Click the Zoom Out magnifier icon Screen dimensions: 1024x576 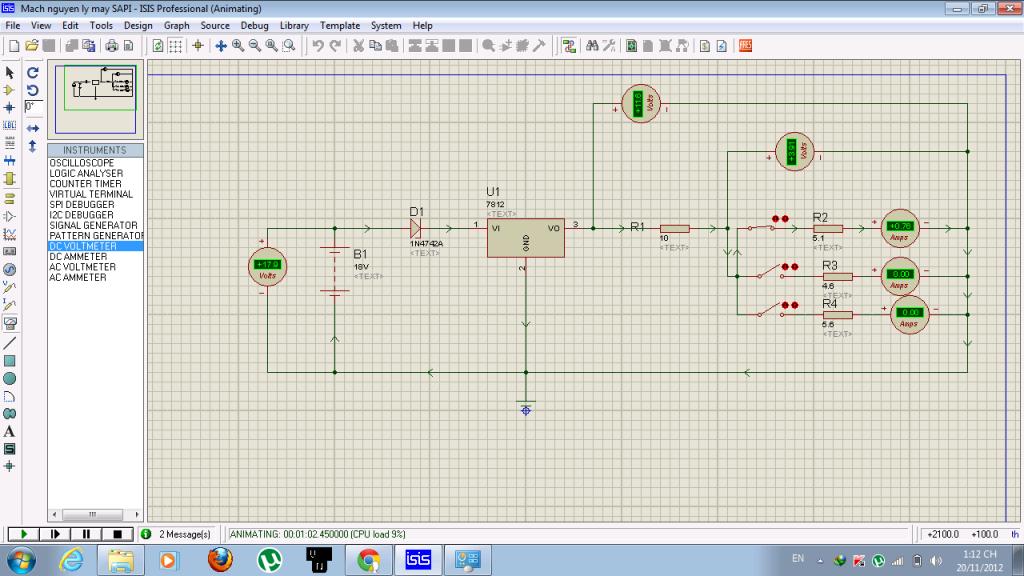tap(255, 46)
